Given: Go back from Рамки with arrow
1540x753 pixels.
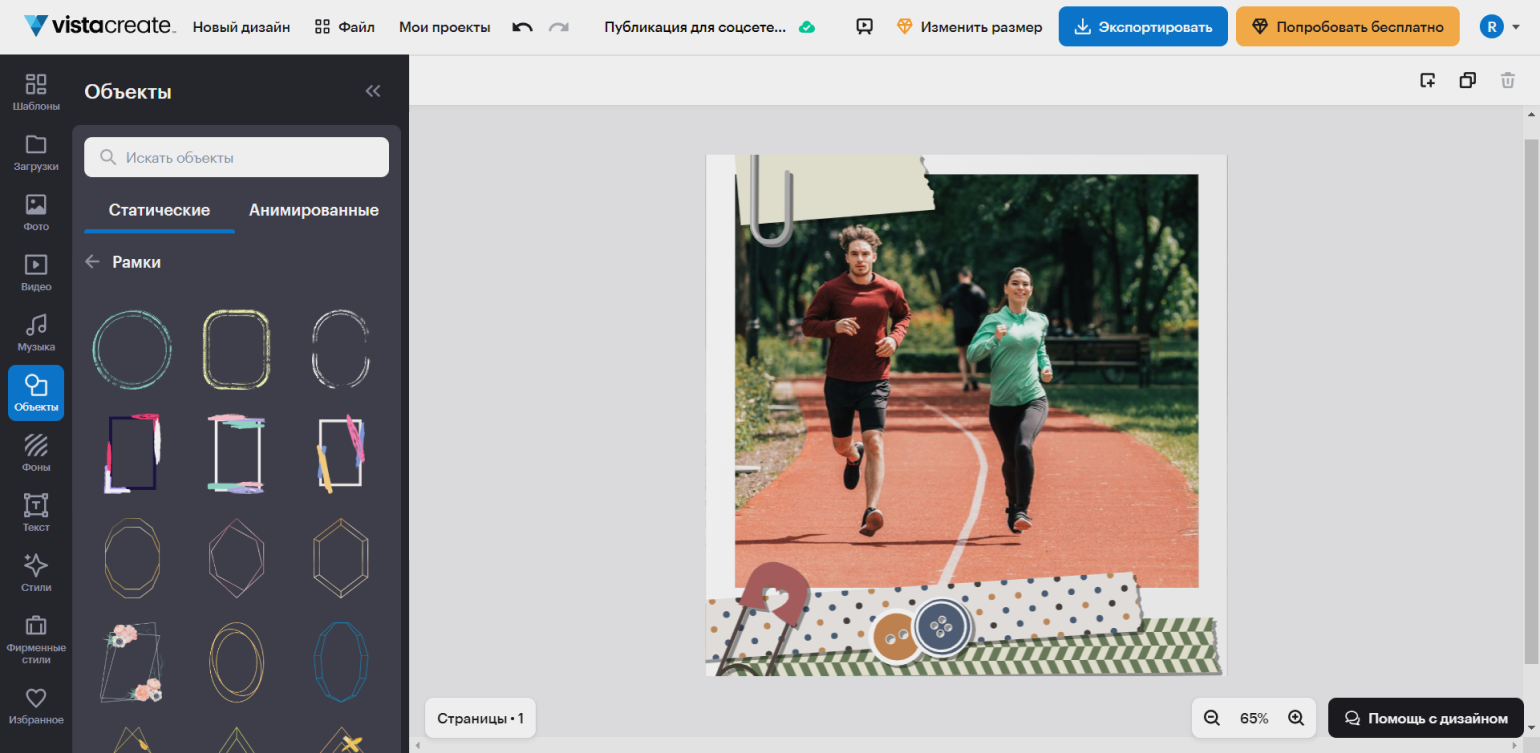Looking at the screenshot, I should pos(93,261).
